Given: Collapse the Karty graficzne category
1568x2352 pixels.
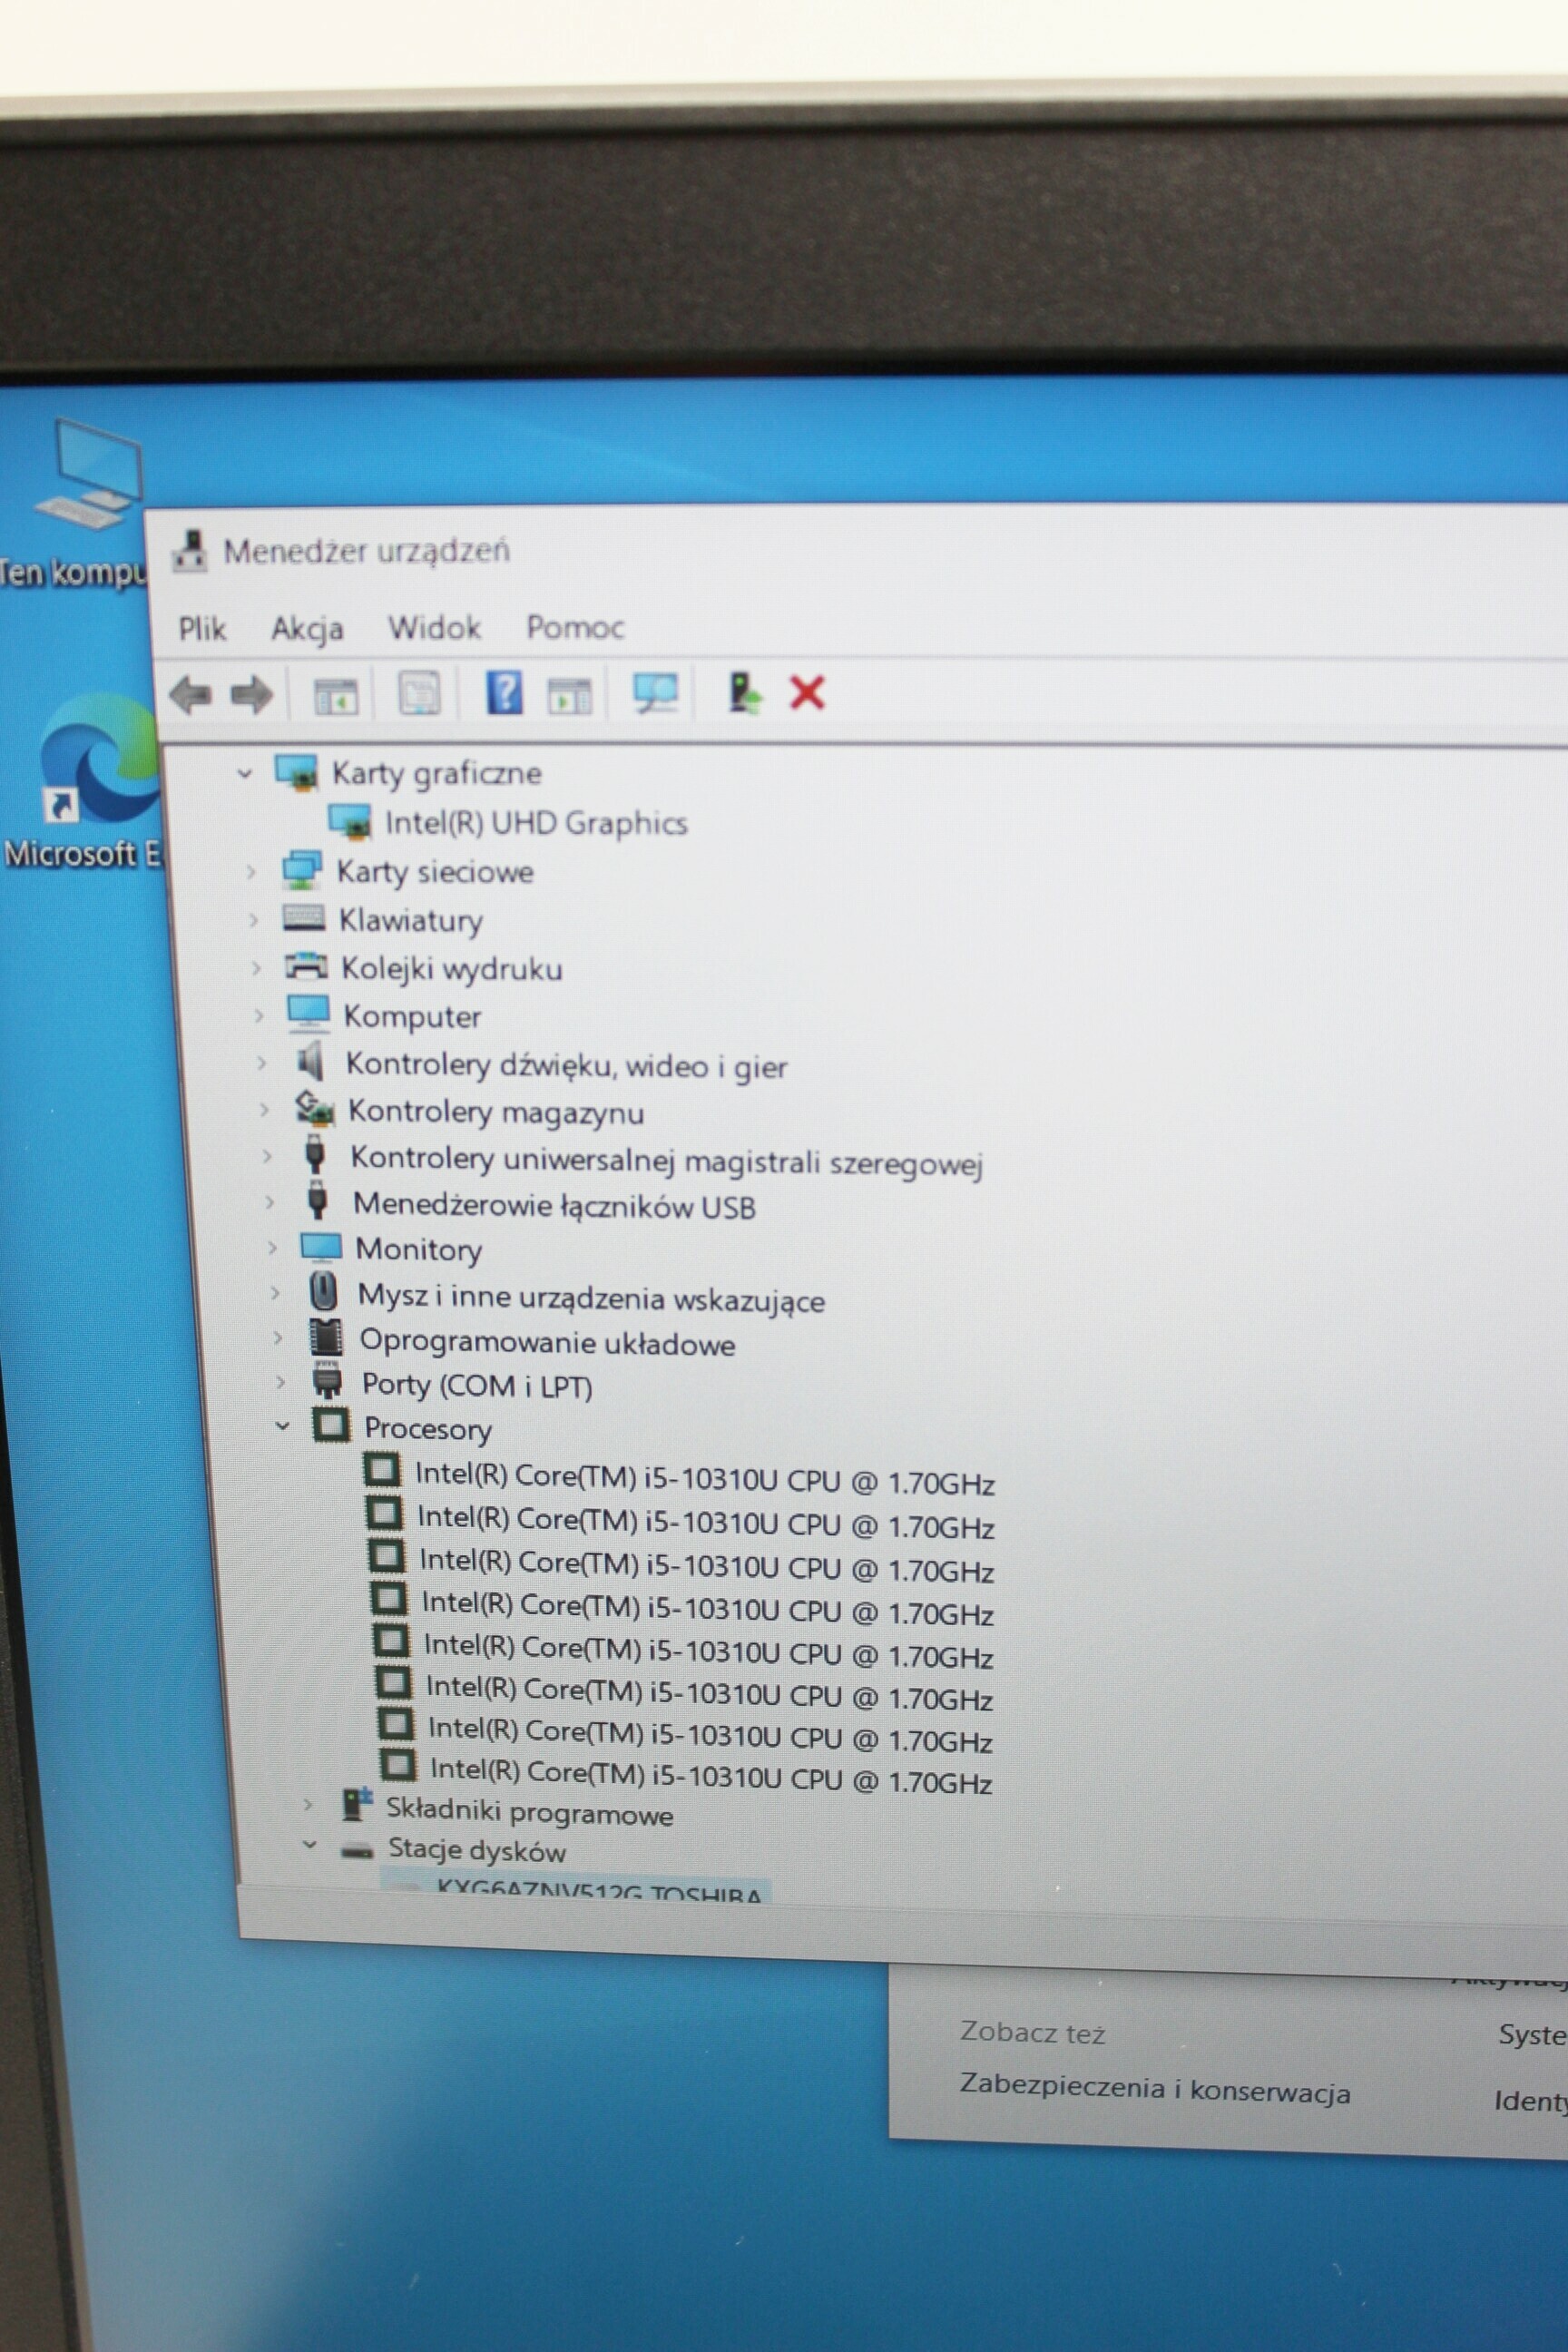Looking at the screenshot, I should coord(245,773).
